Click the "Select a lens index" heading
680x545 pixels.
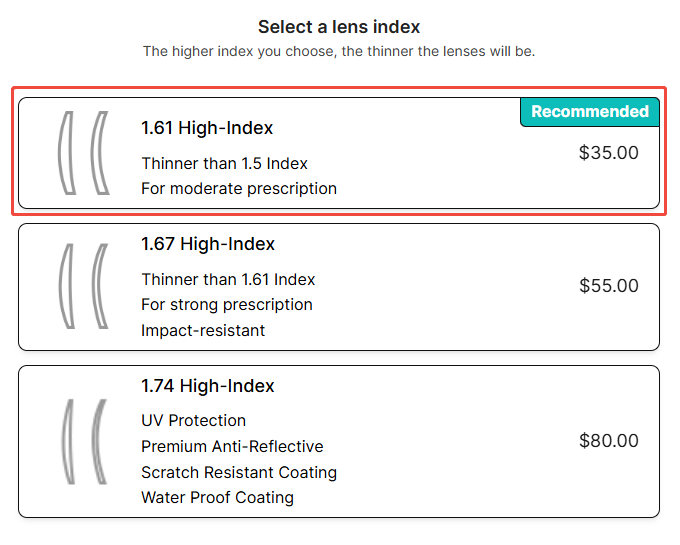[339, 27]
